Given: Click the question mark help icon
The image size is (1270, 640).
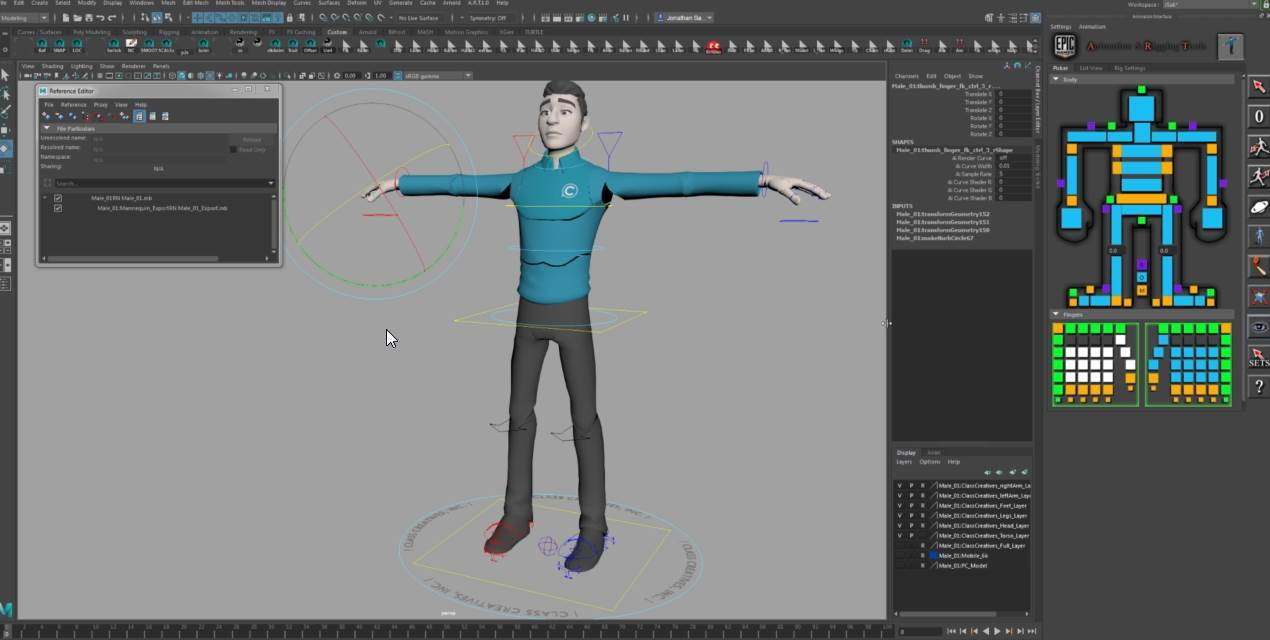Looking at the screenshot, I should click(1259, 387).
